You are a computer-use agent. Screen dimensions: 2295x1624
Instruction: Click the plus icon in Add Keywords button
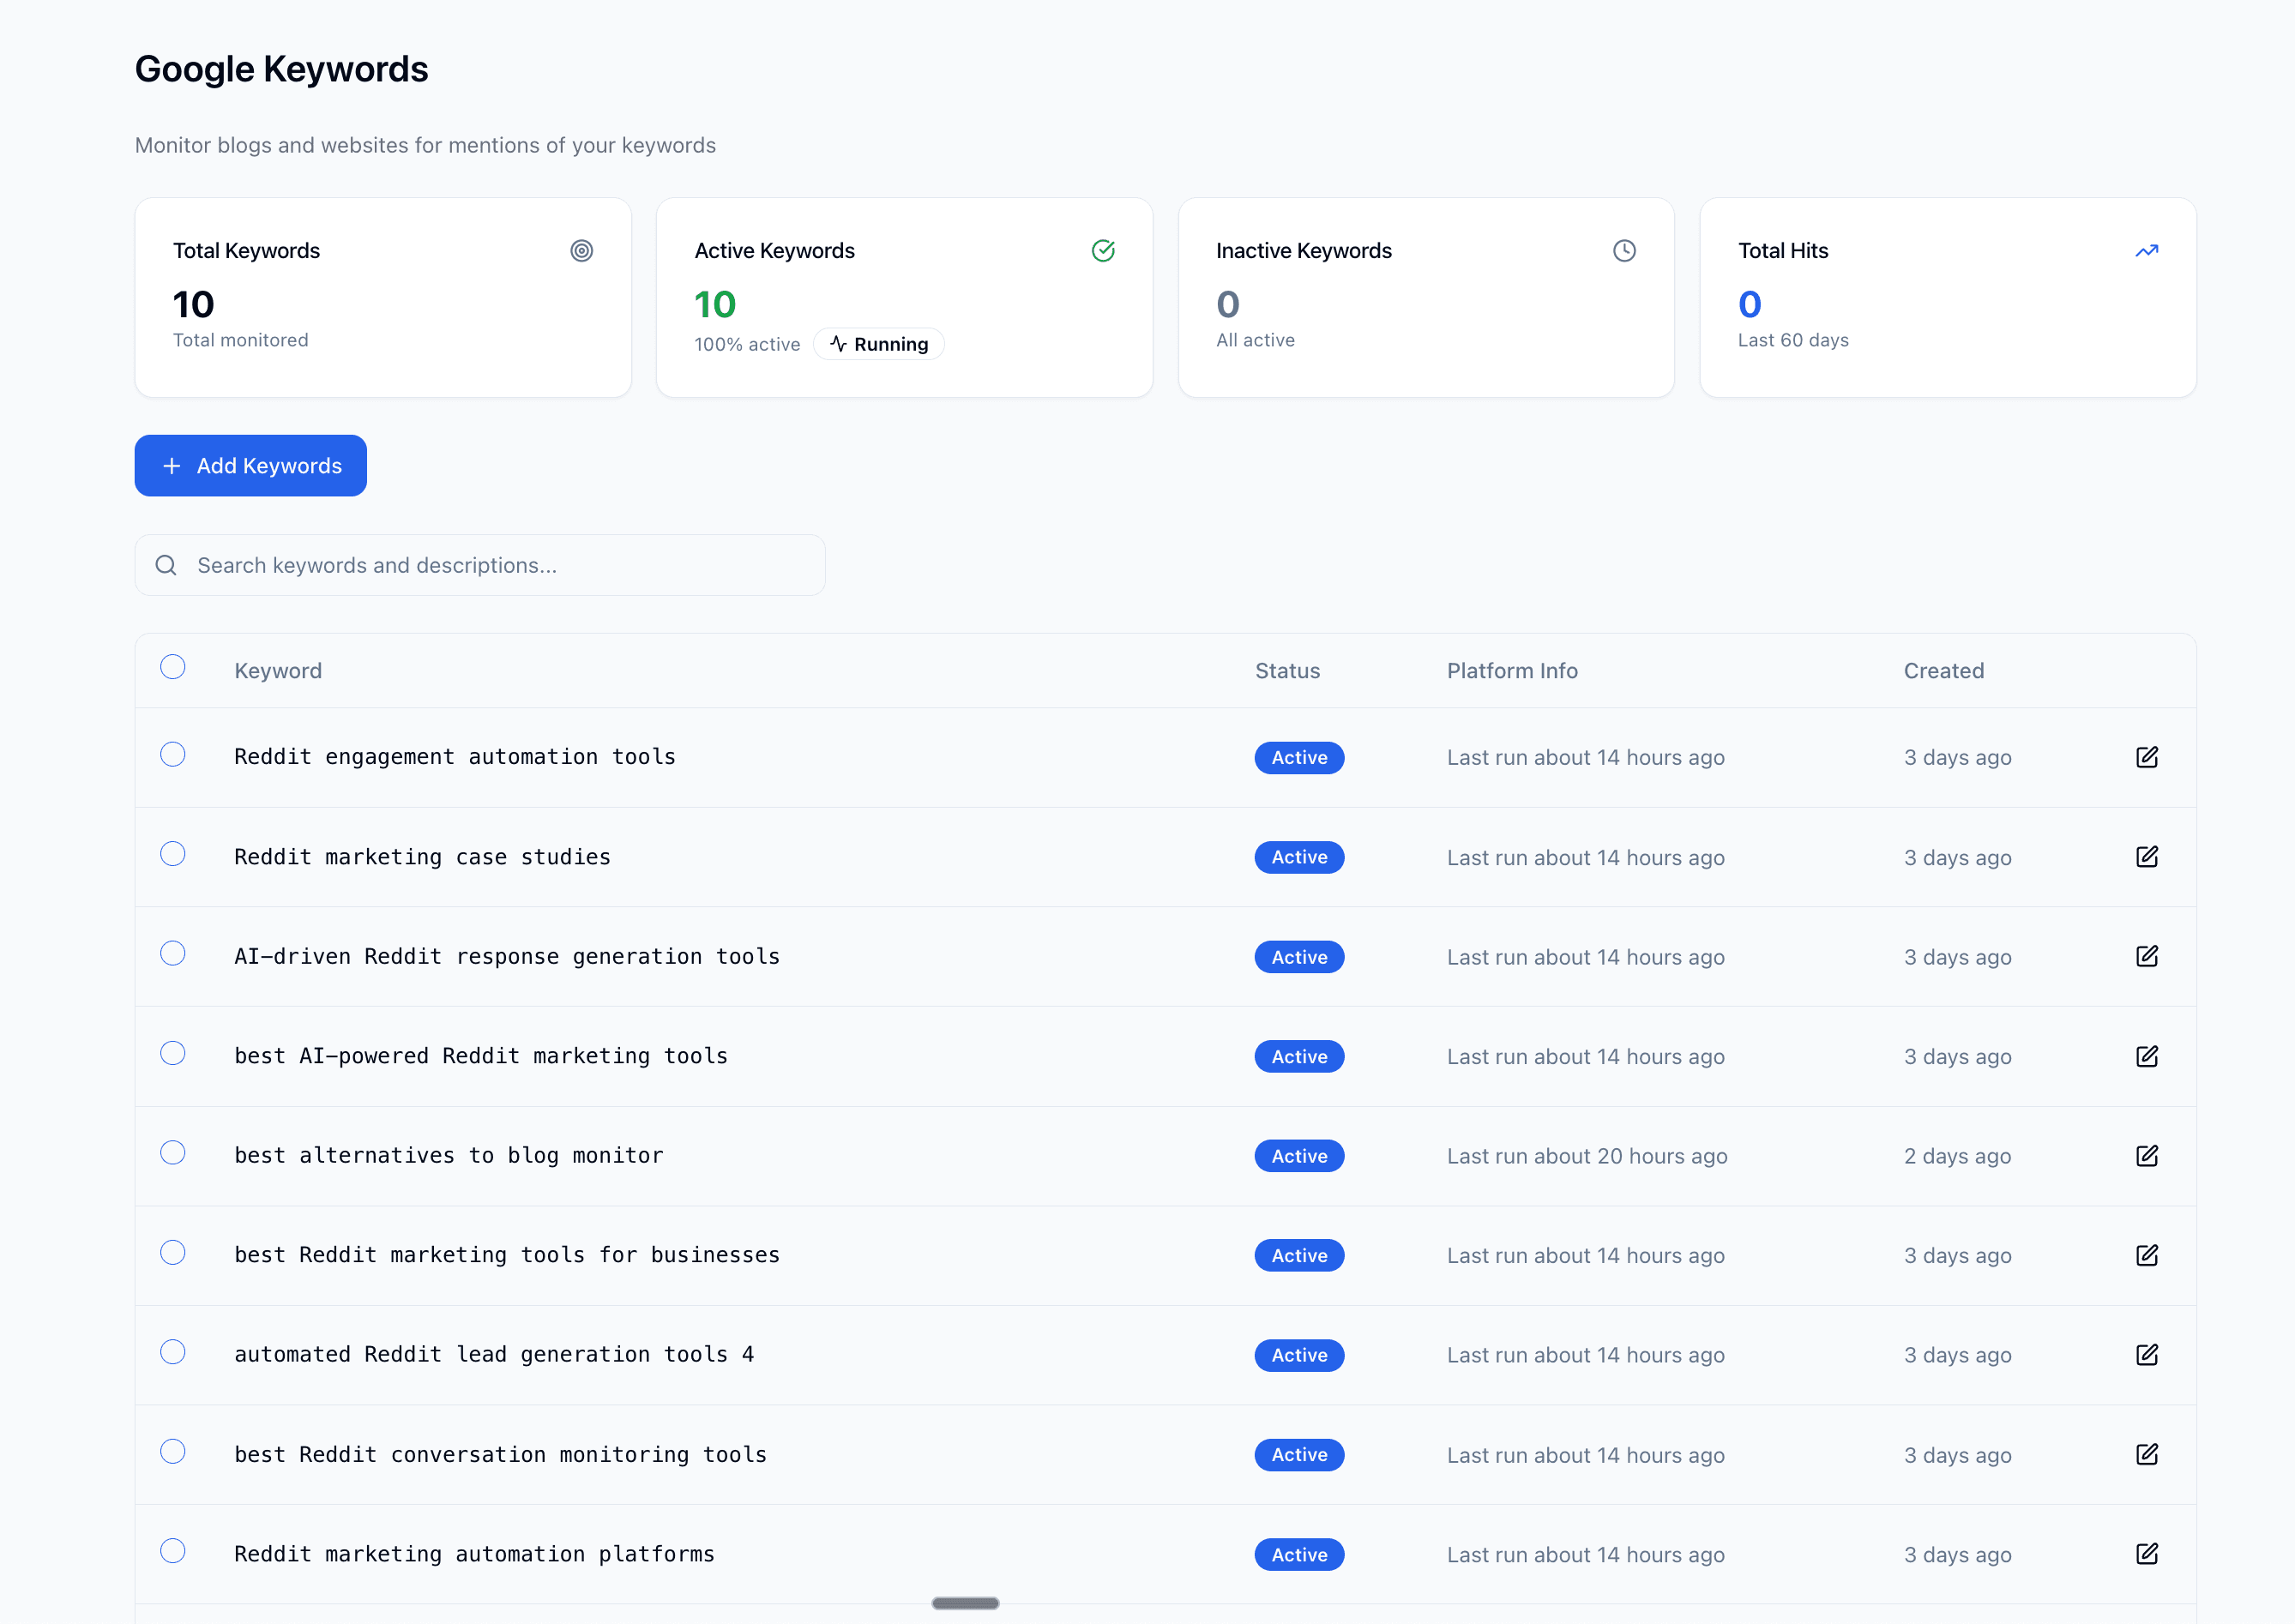[x=172, y=465]
